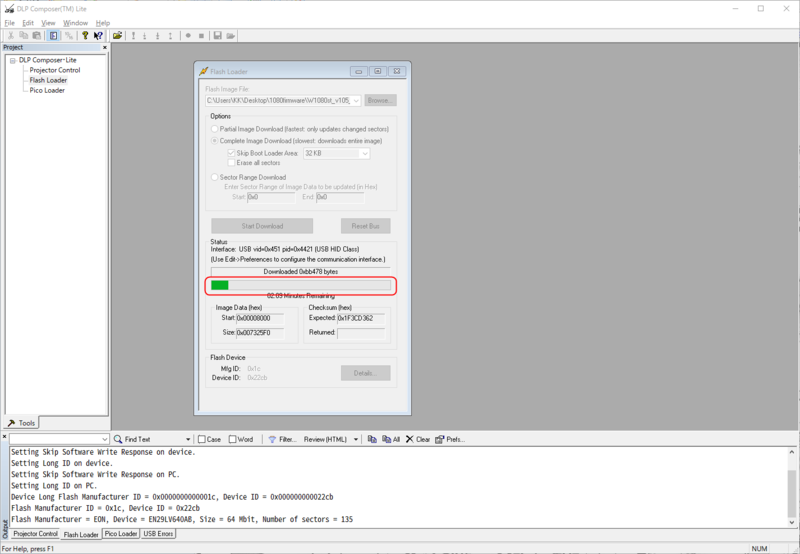This screenshot has width=800, height=554.
Task: Click the Reset Bus button
Action: [x=365, y=226]
